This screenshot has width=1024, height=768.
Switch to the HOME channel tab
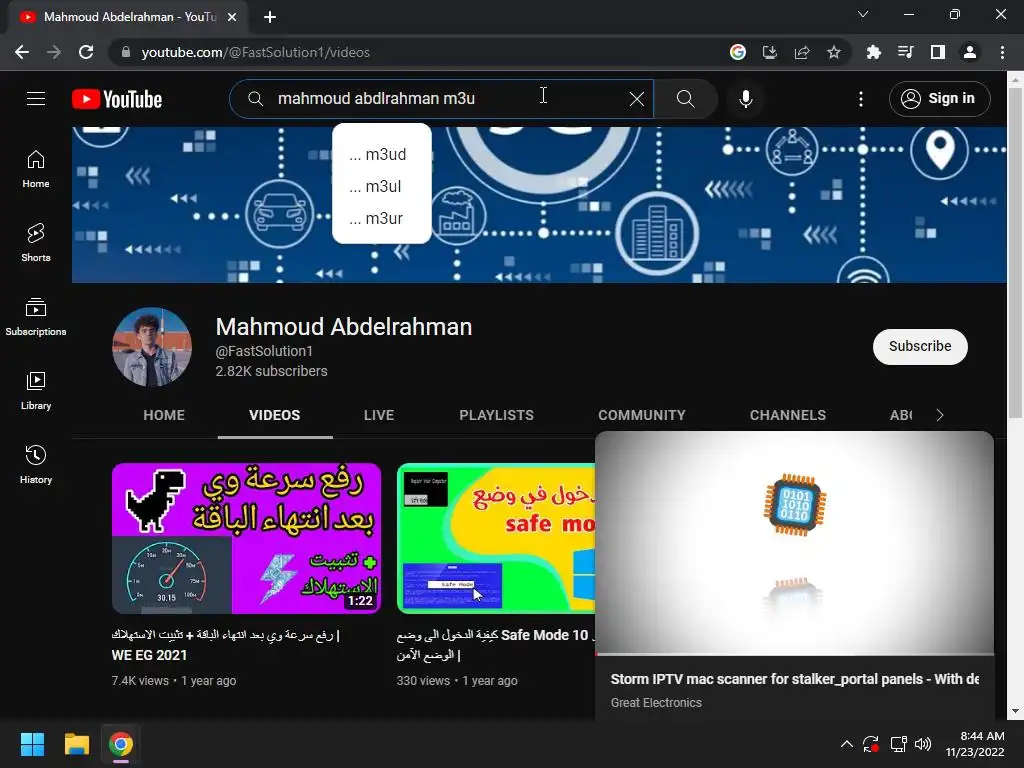click(x=164, y=415)
